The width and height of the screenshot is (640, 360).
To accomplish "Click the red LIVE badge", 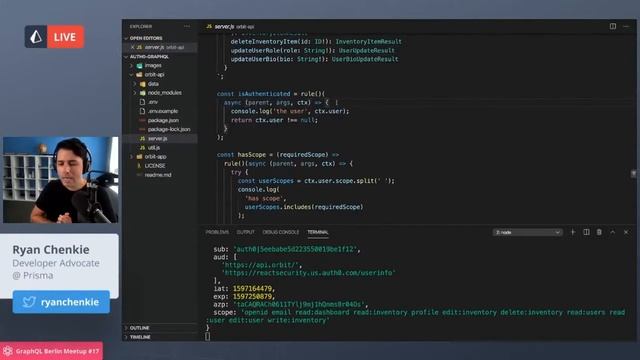I will pyautogui.click(x=65, y=37).
